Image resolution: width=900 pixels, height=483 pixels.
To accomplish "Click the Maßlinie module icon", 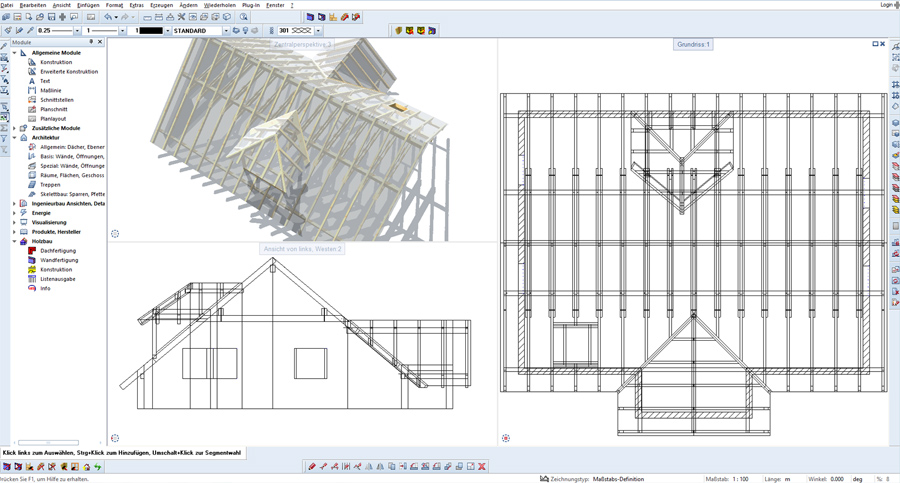I will (32, 91).
